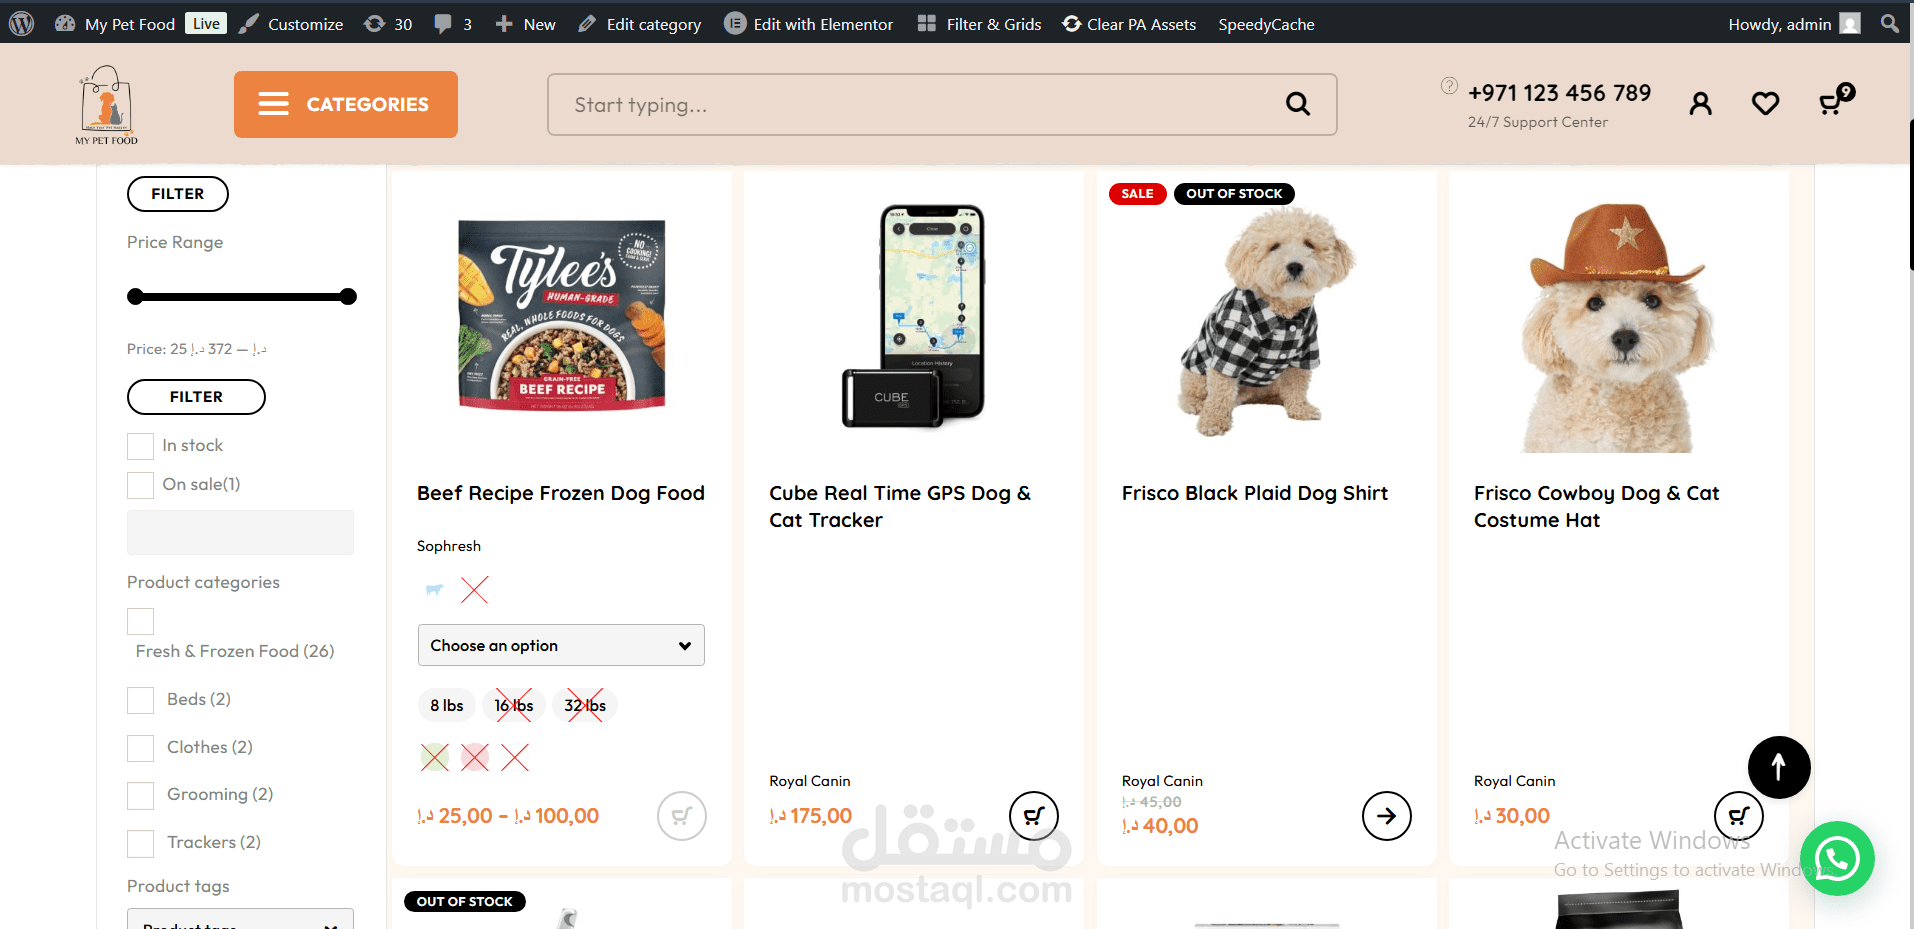Click Royal Canin under the Cube GPS Tracker
Viewport: 1914px width, 929px height.
pos(810,781)
